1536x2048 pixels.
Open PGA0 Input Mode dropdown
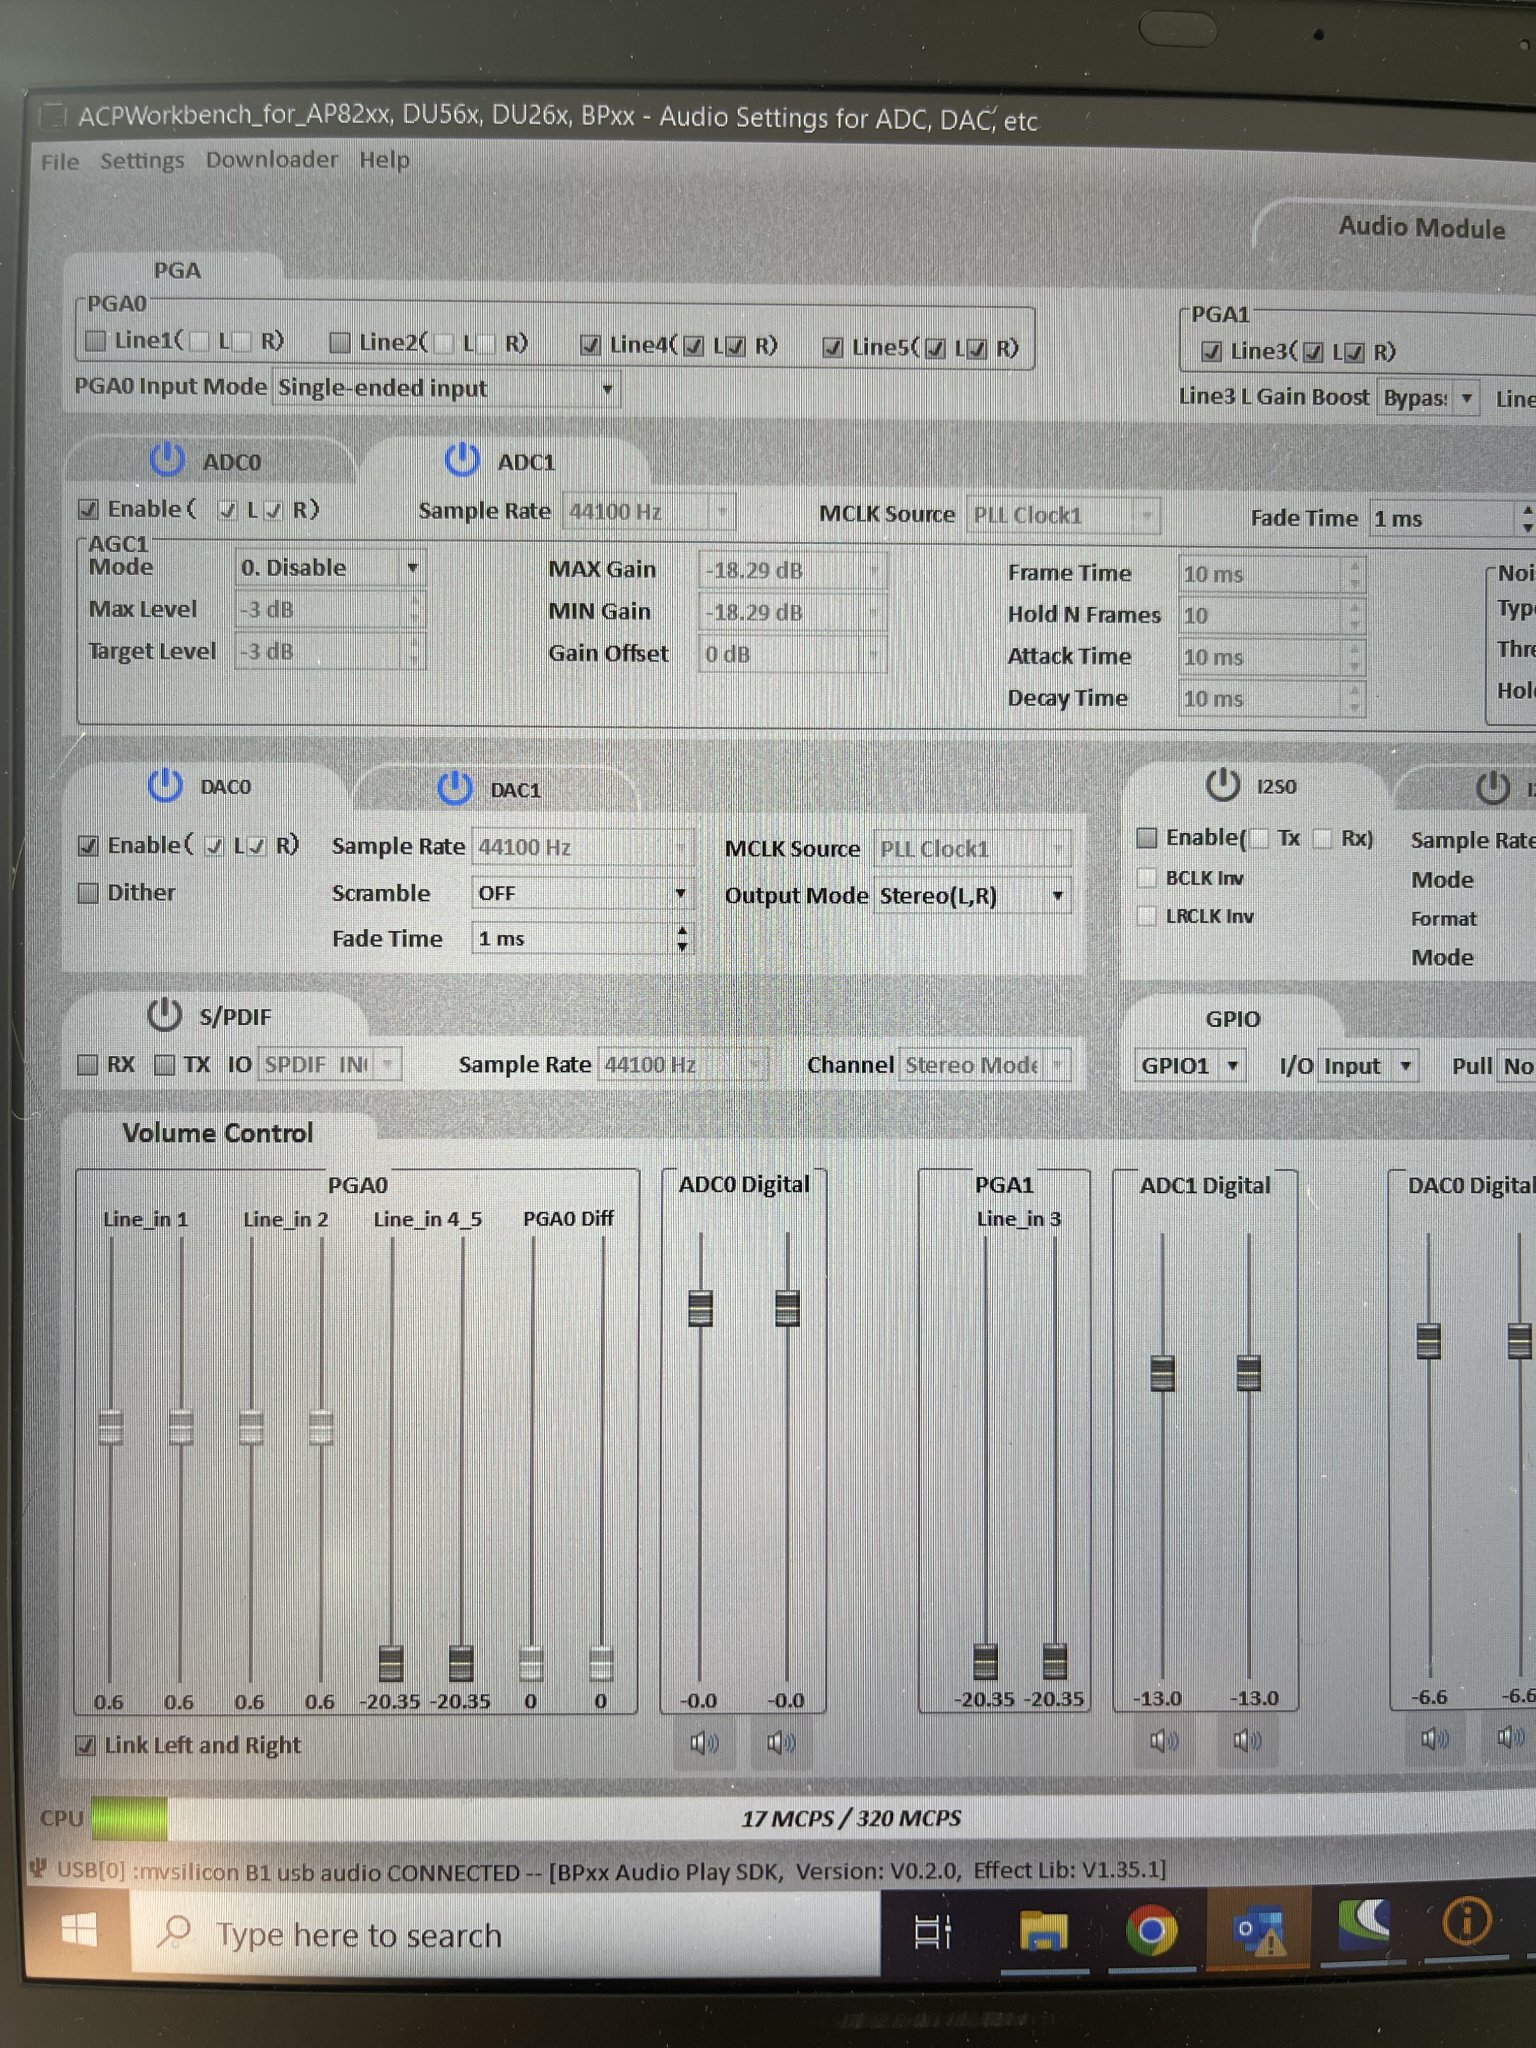click(446, 388)
